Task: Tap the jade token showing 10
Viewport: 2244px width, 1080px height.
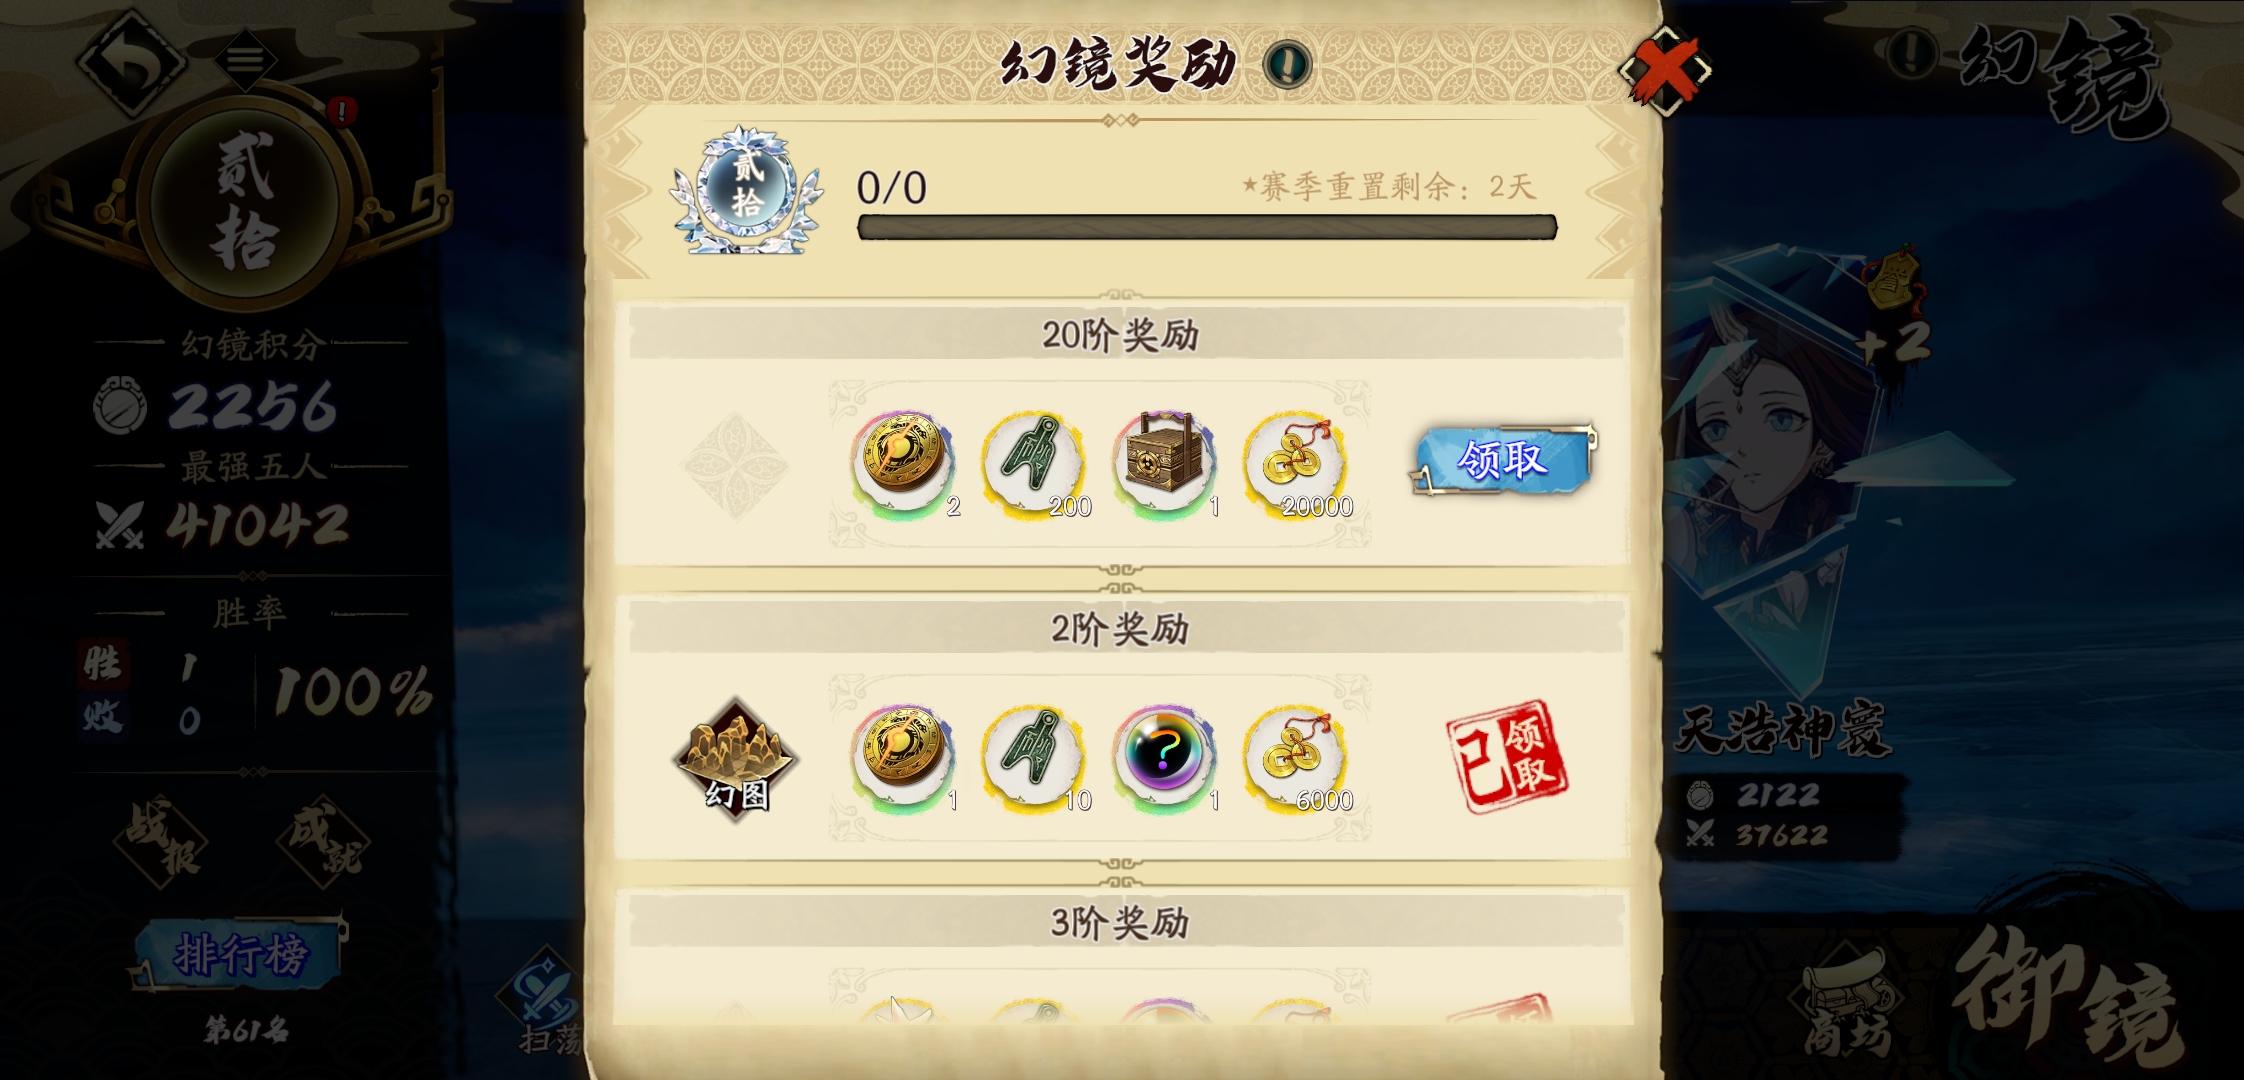Action: point(1034,755)
